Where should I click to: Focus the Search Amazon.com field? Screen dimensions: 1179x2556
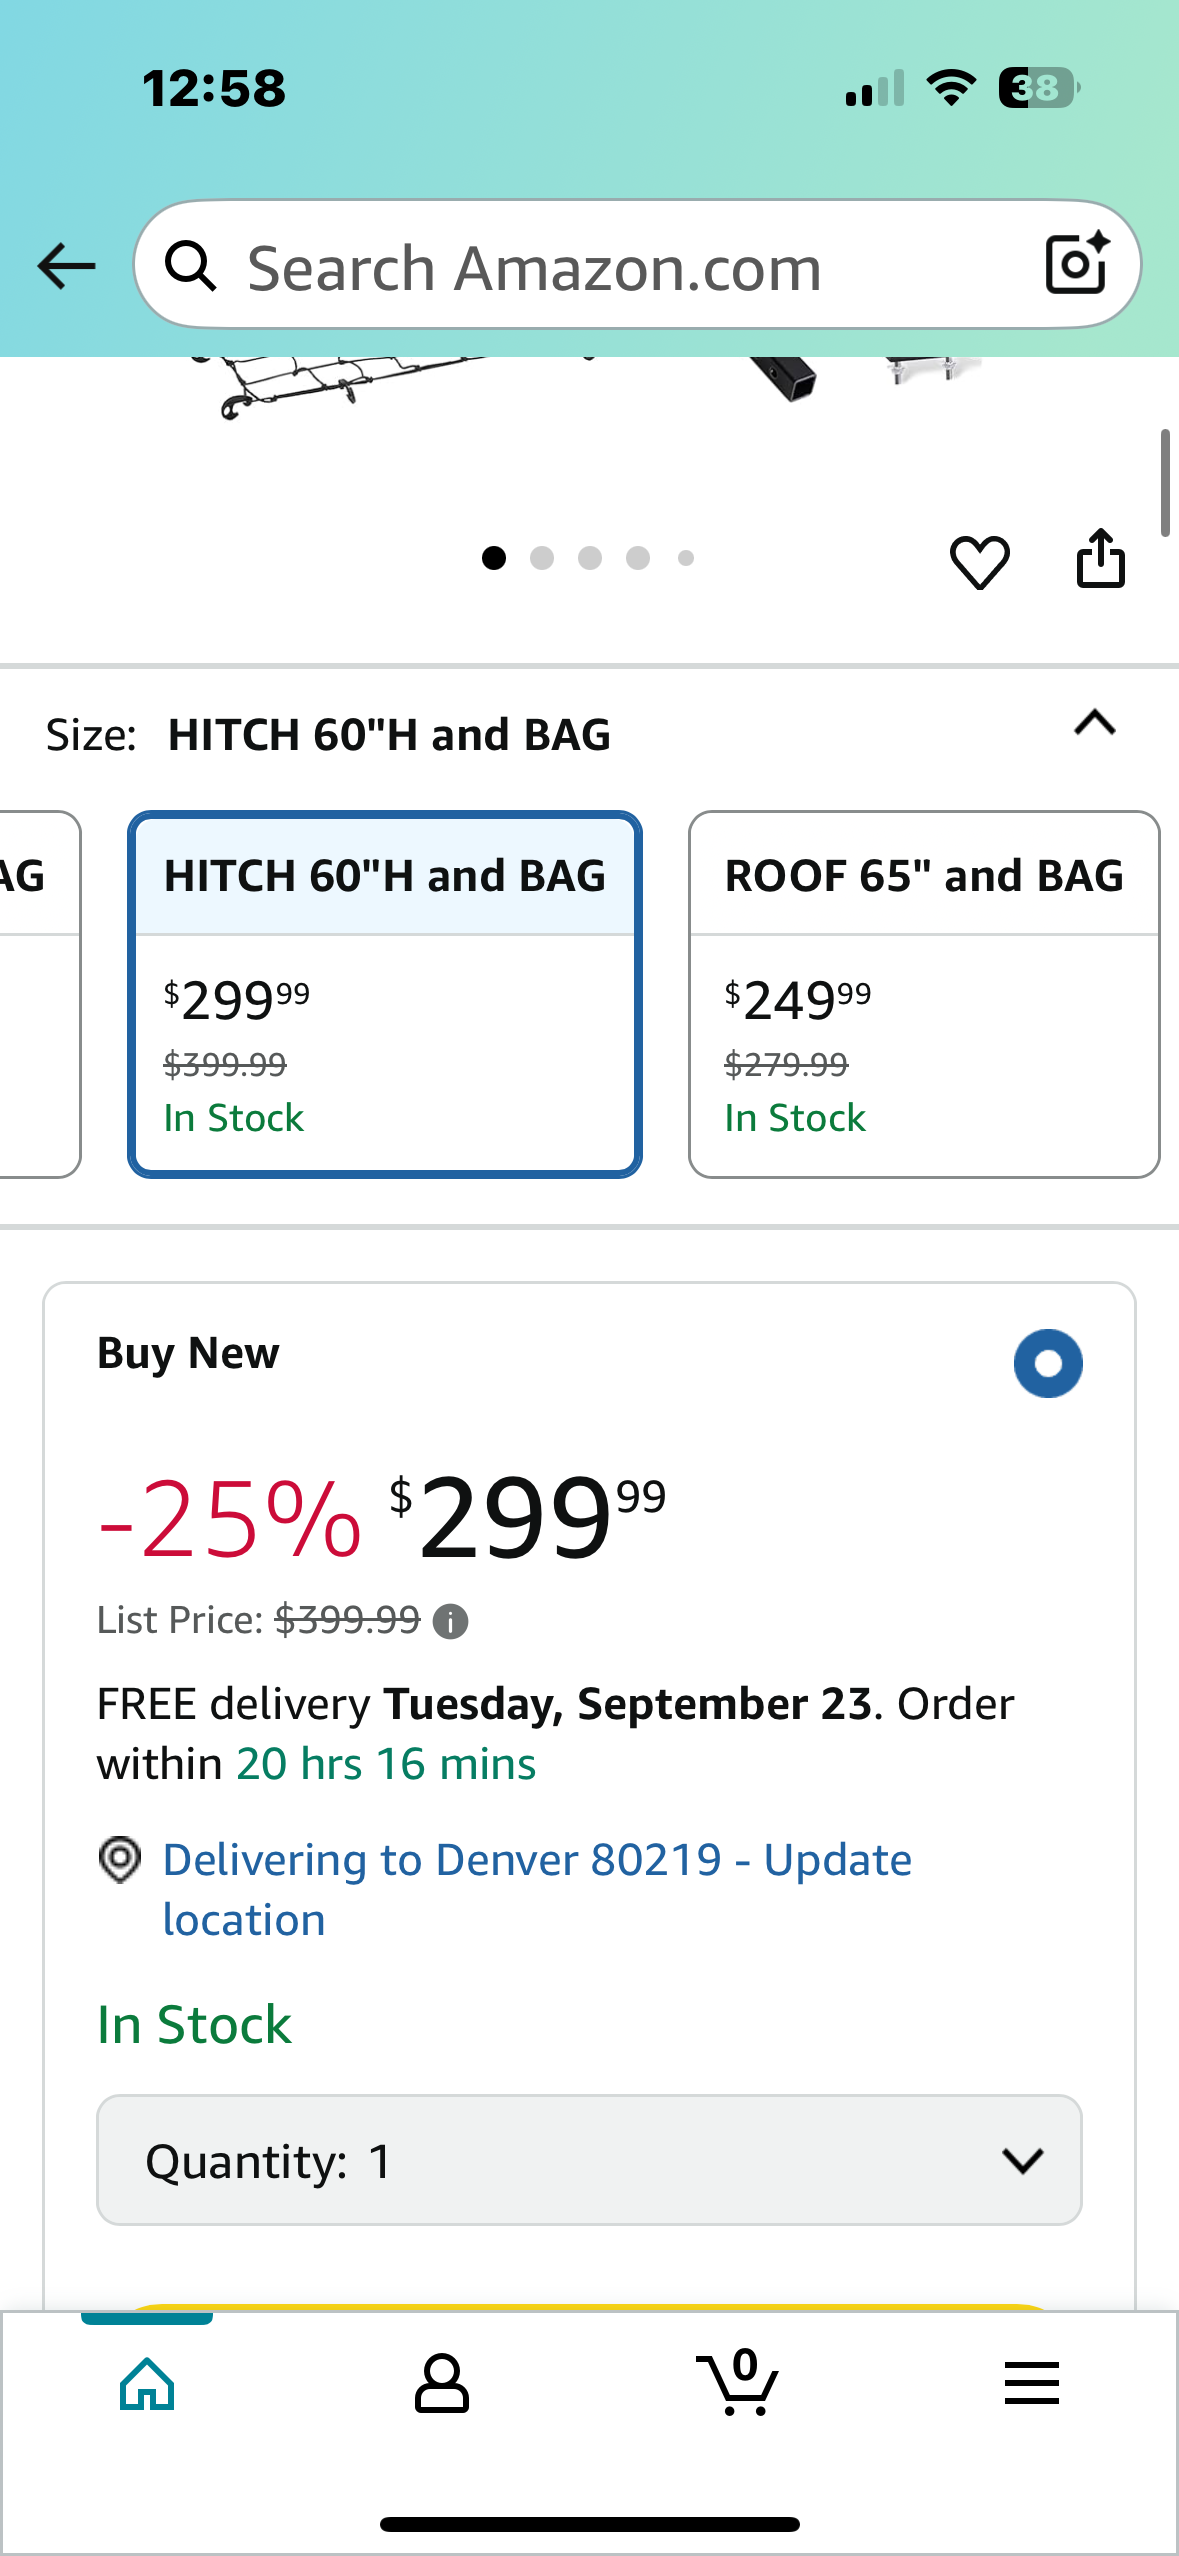[637, 265]
